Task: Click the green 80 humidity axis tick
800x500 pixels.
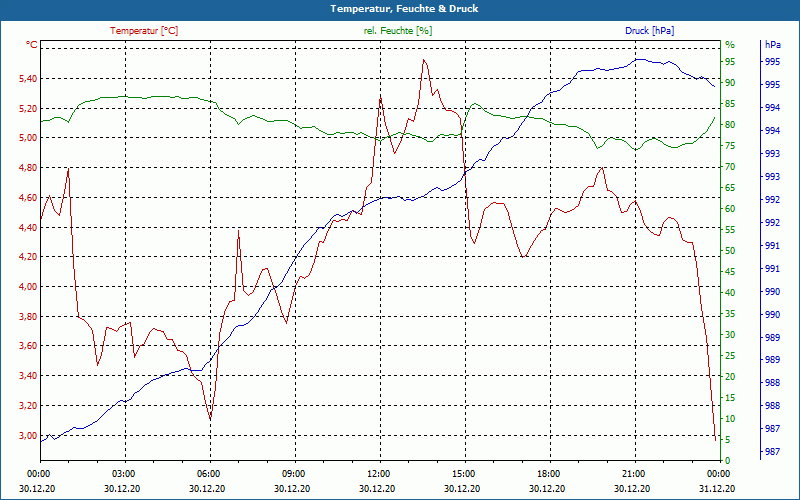Action: click(730, 125)
